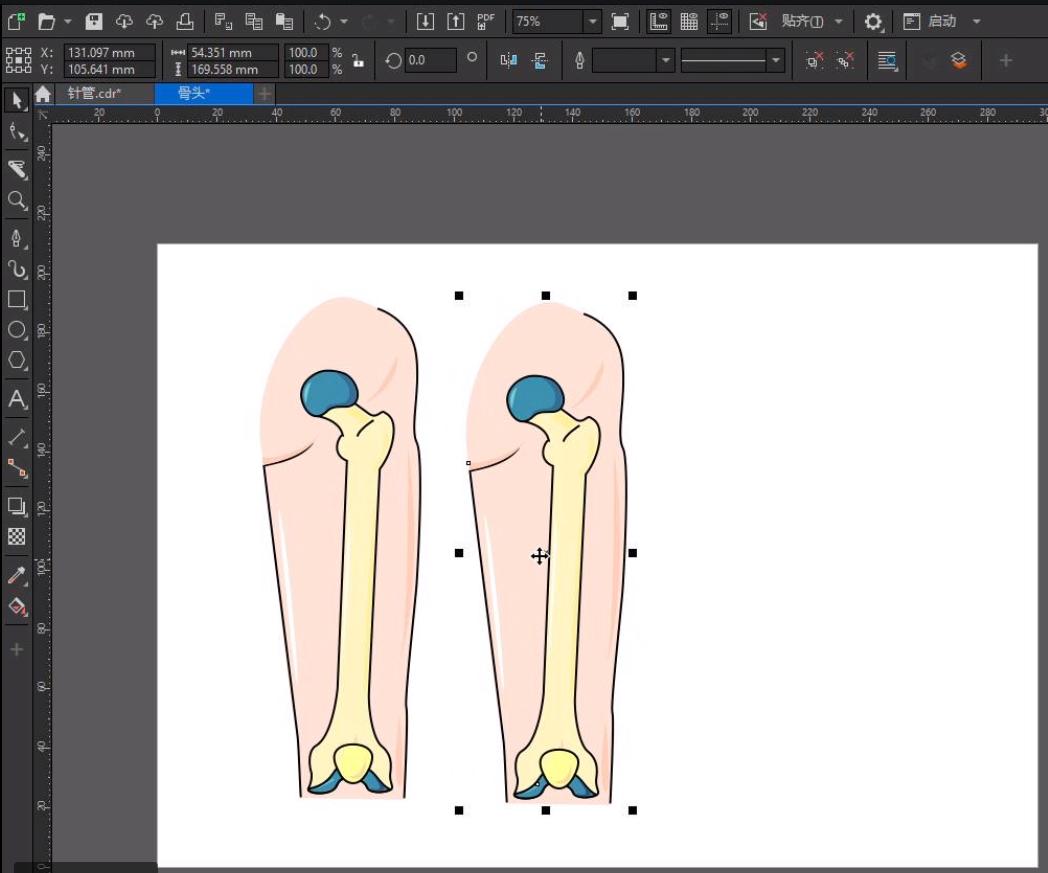Ungroup the selected objects
1048x873 pixels.
click(x=814, y=61)
